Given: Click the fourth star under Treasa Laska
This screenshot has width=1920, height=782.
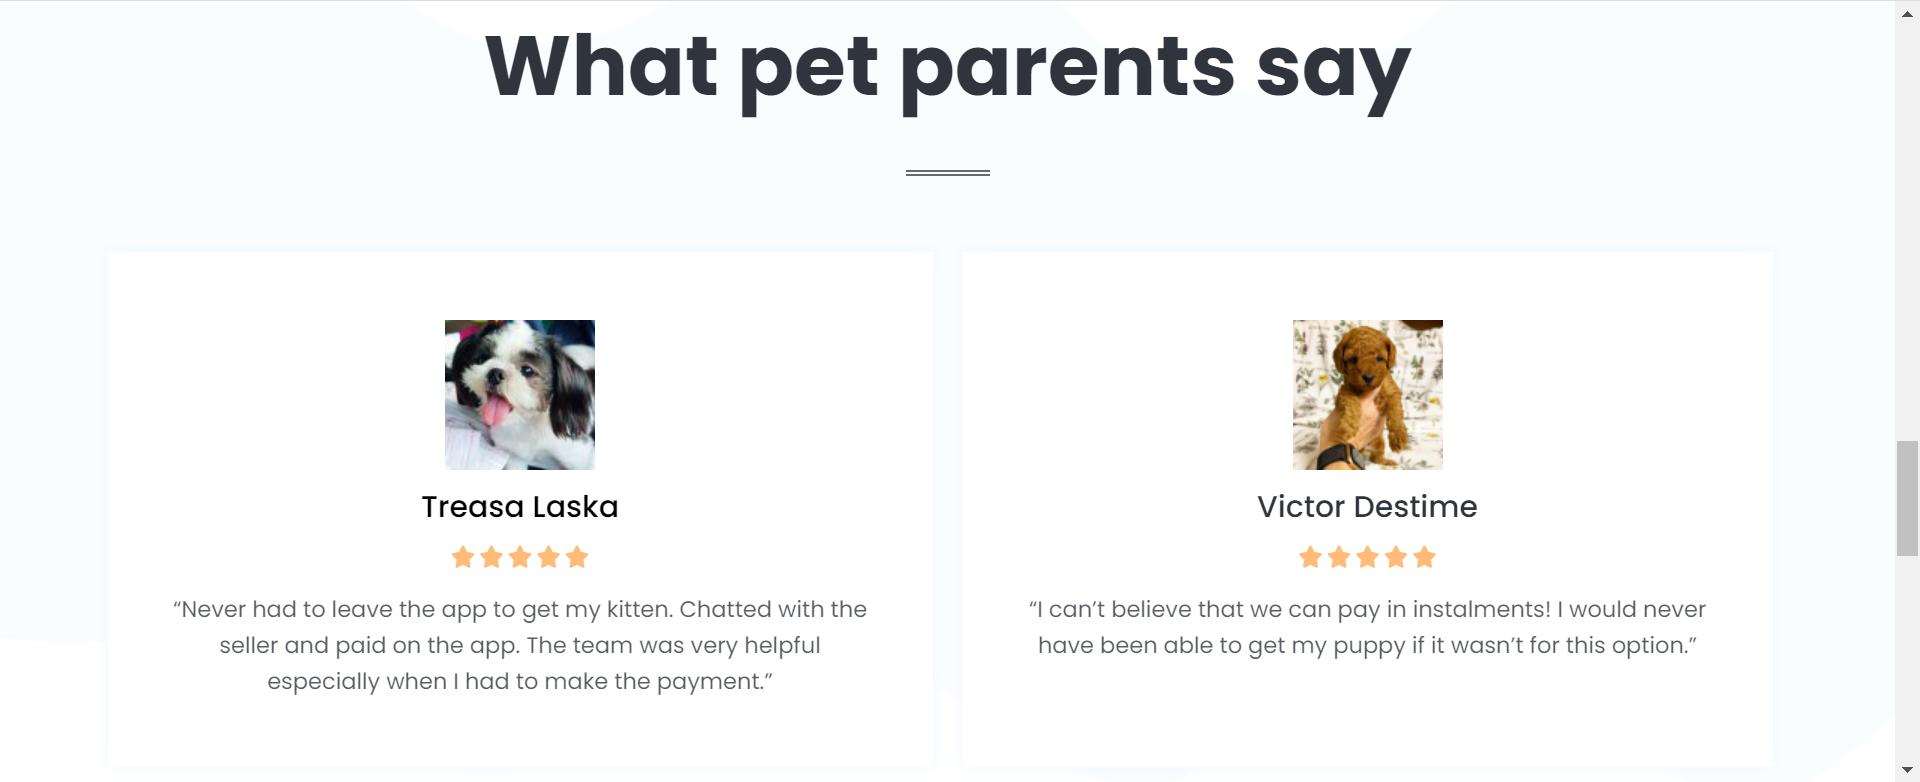Looking at the screenshot, I should coord(548,557).
